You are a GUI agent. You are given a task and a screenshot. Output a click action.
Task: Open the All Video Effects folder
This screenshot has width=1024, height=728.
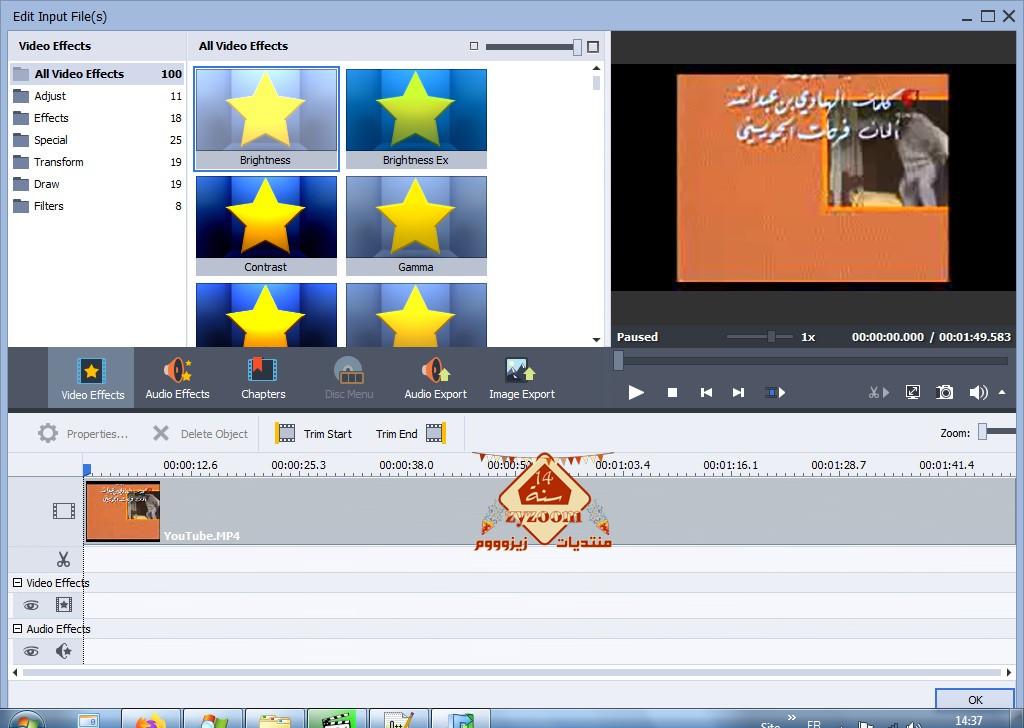(x=97, y=74)
